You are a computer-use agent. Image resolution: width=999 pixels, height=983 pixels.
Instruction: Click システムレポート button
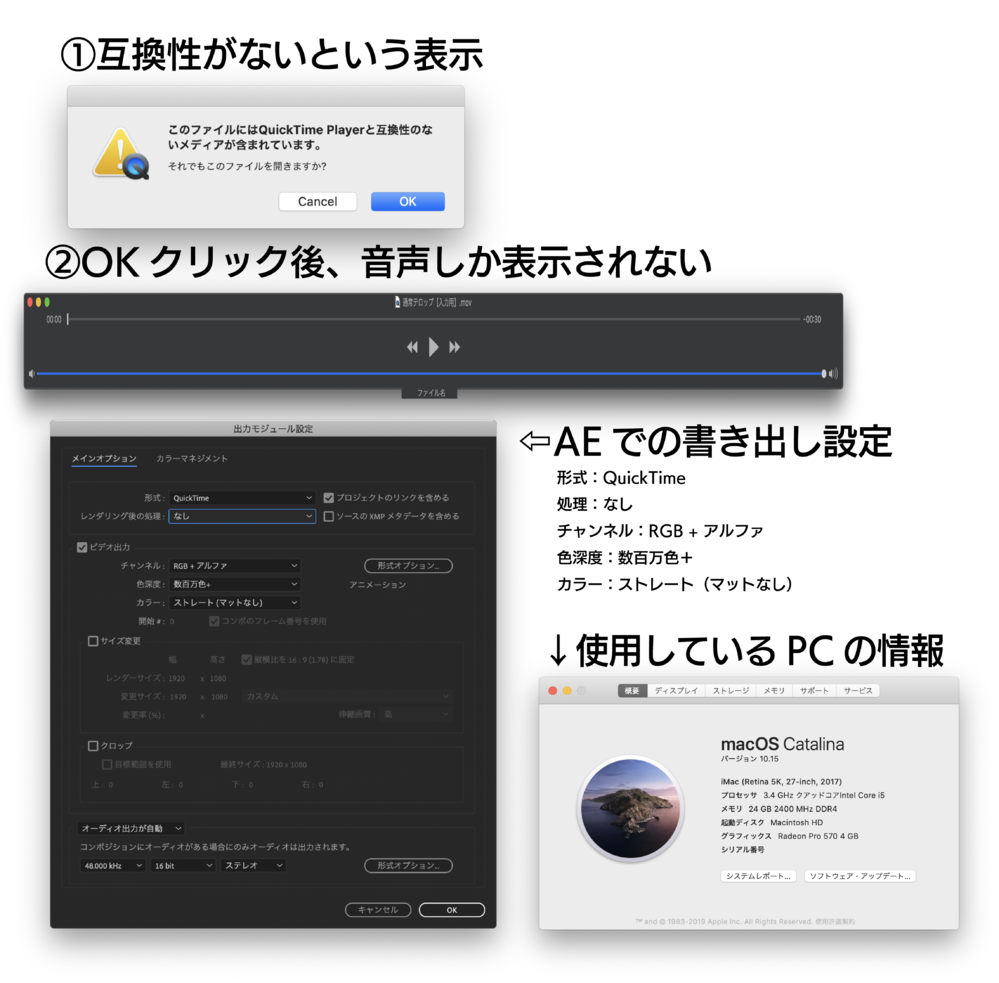pyautogui.click(x=758, y=877)
